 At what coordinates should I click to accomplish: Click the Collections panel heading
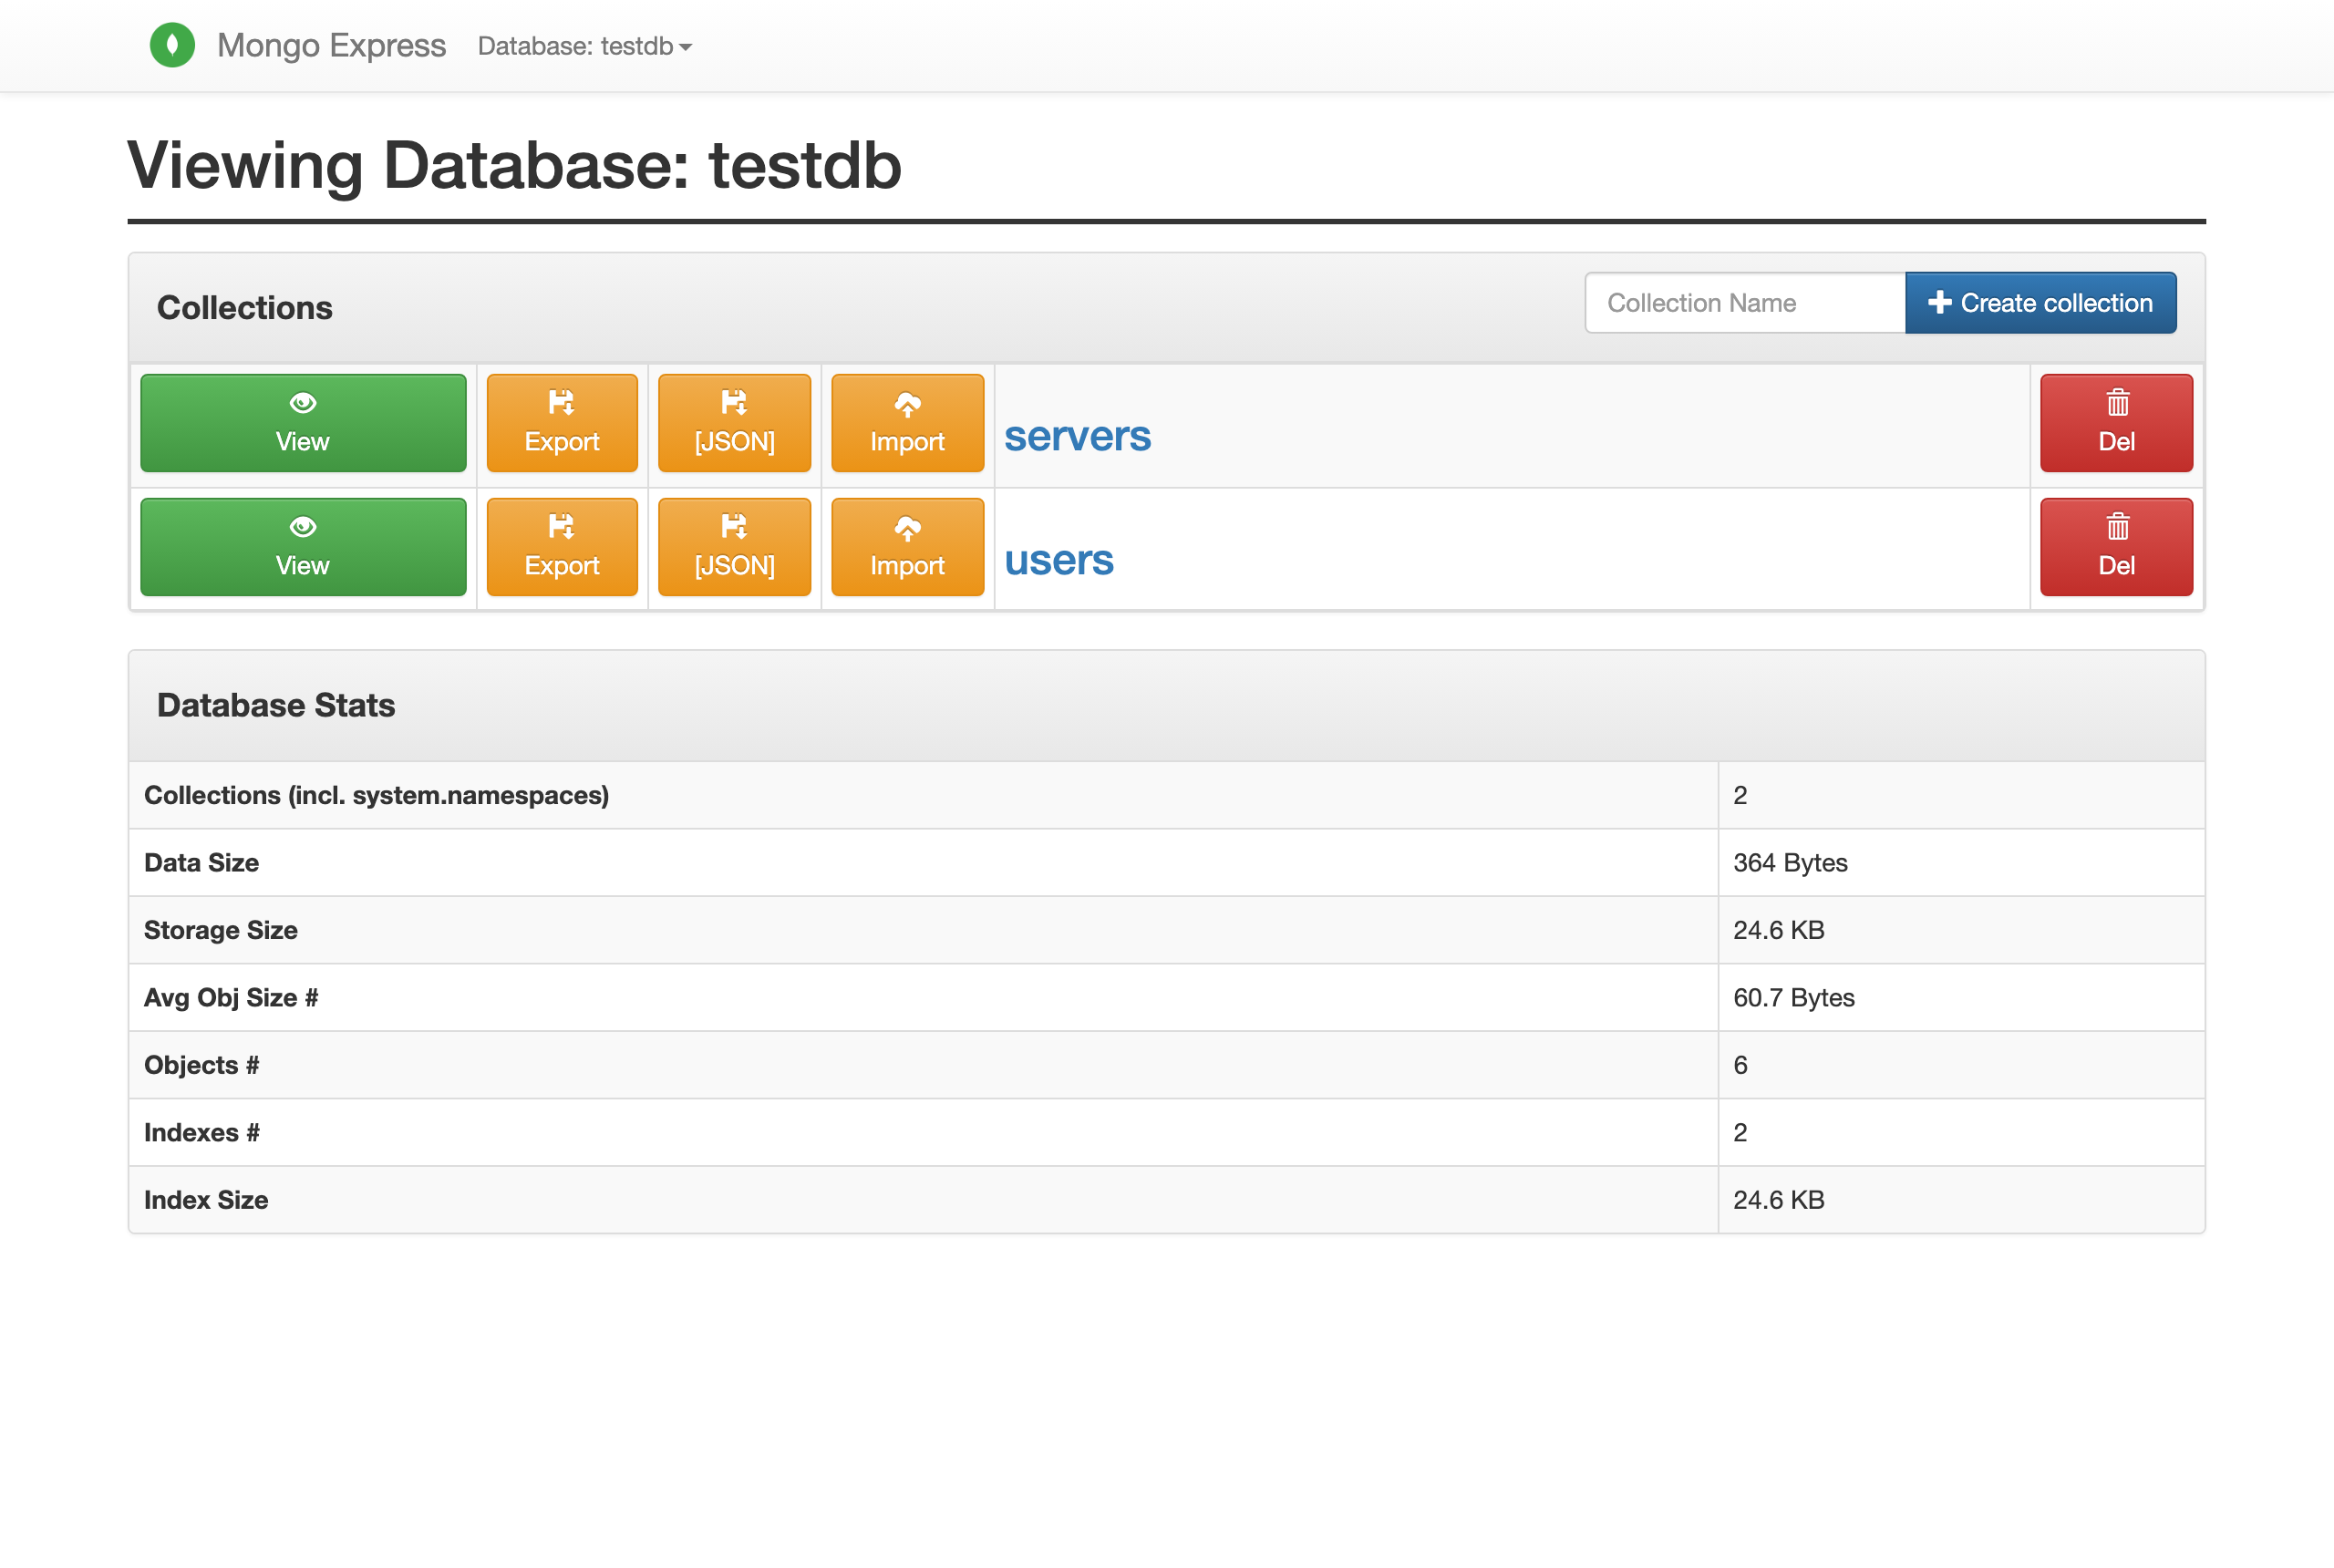(x=244, y=308)
